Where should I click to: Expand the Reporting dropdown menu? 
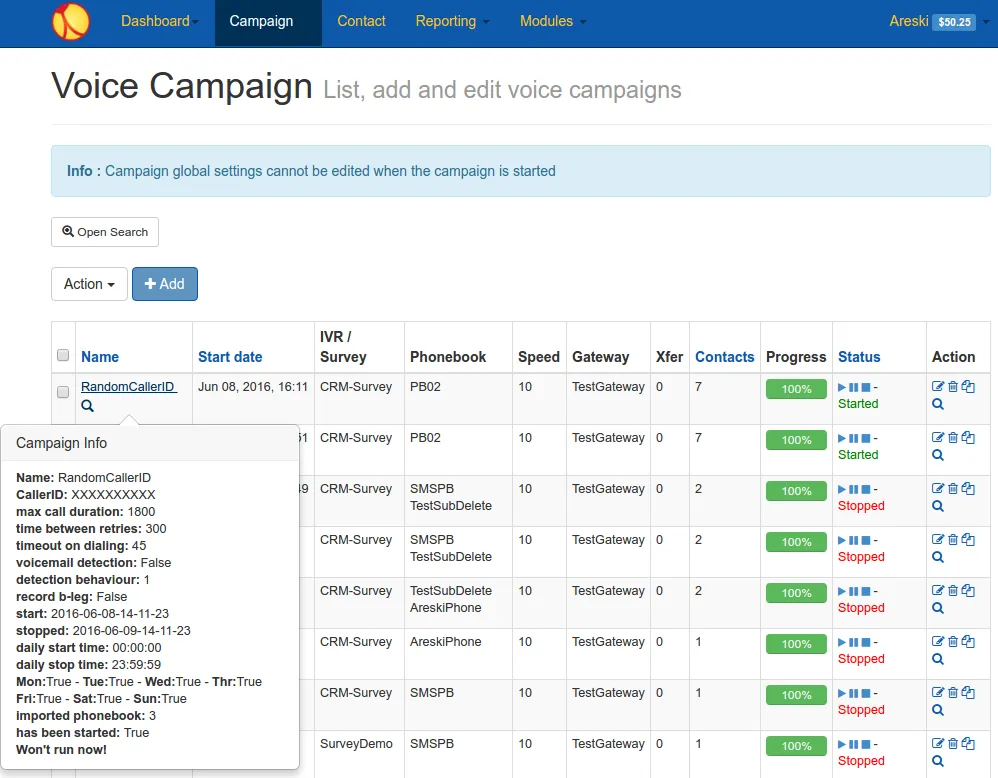coord(452,21)
